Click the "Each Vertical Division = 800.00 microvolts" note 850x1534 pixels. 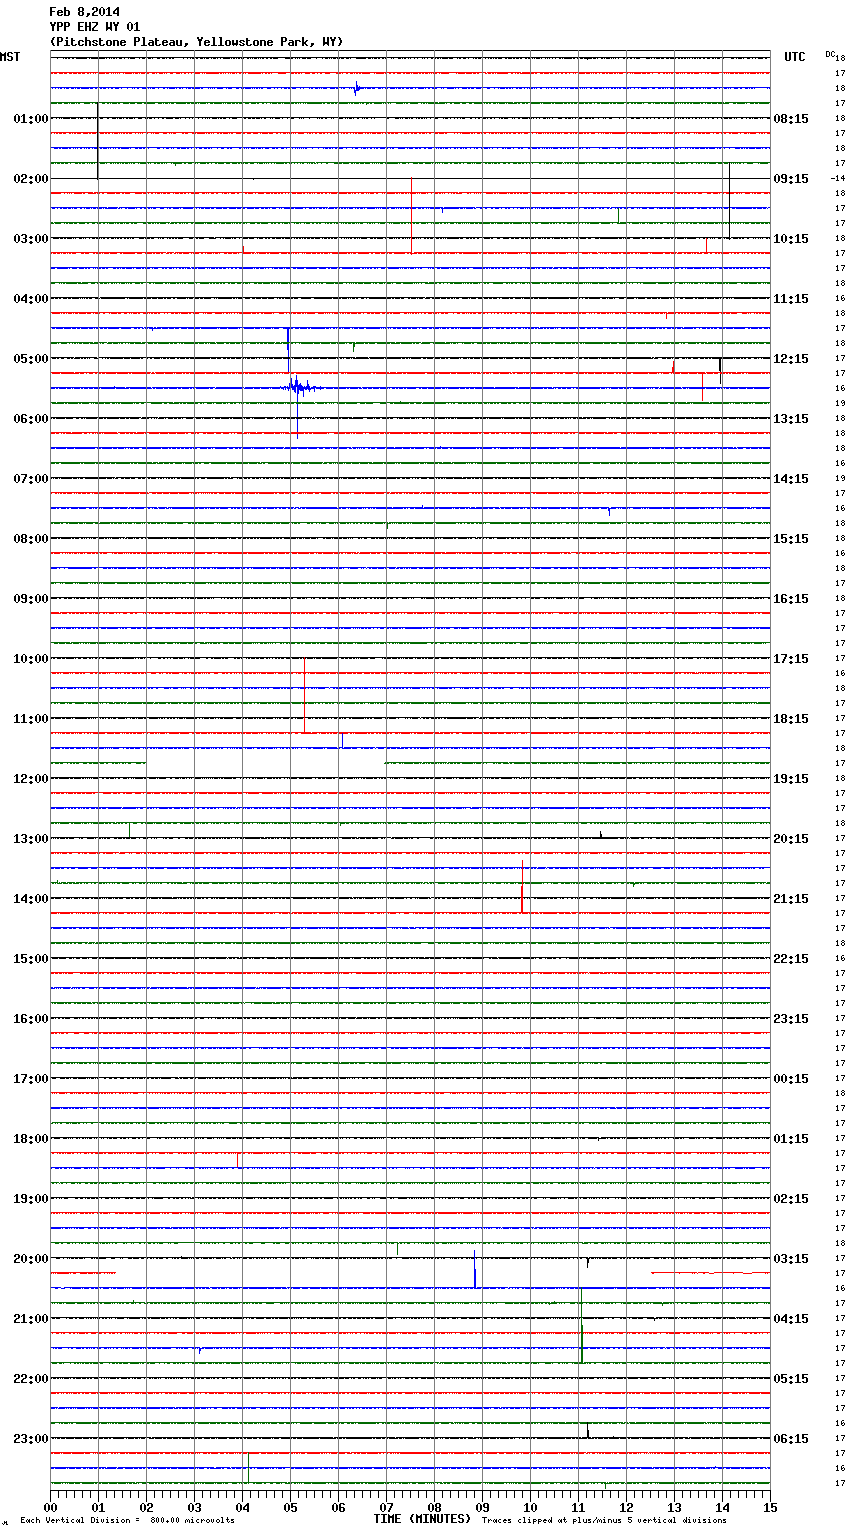pos(127,1521)
